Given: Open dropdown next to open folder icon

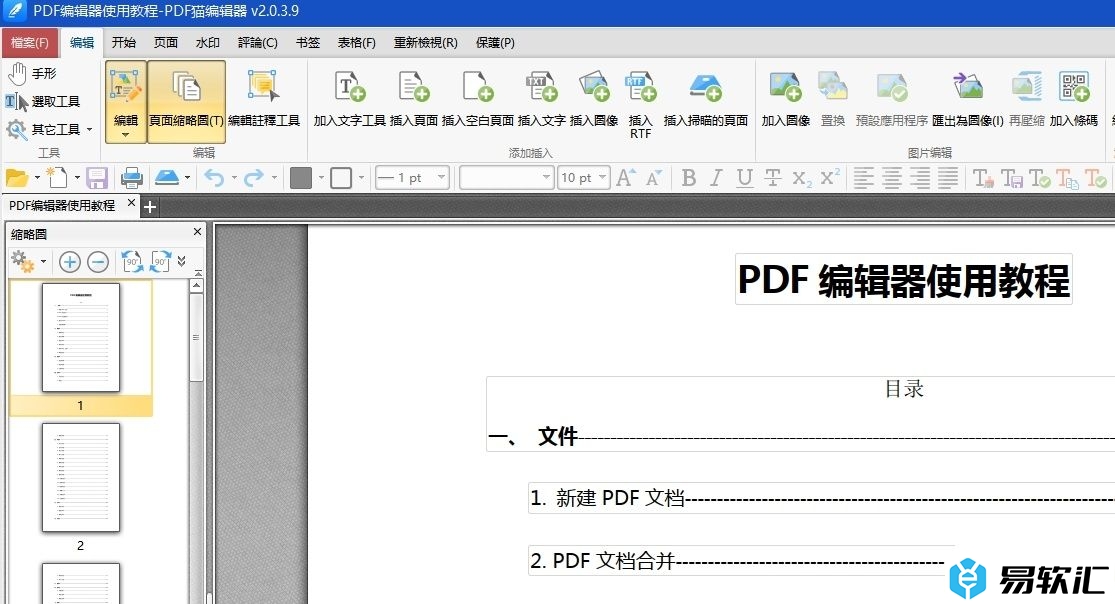Looking at the screenshot, I should [37, 177].
